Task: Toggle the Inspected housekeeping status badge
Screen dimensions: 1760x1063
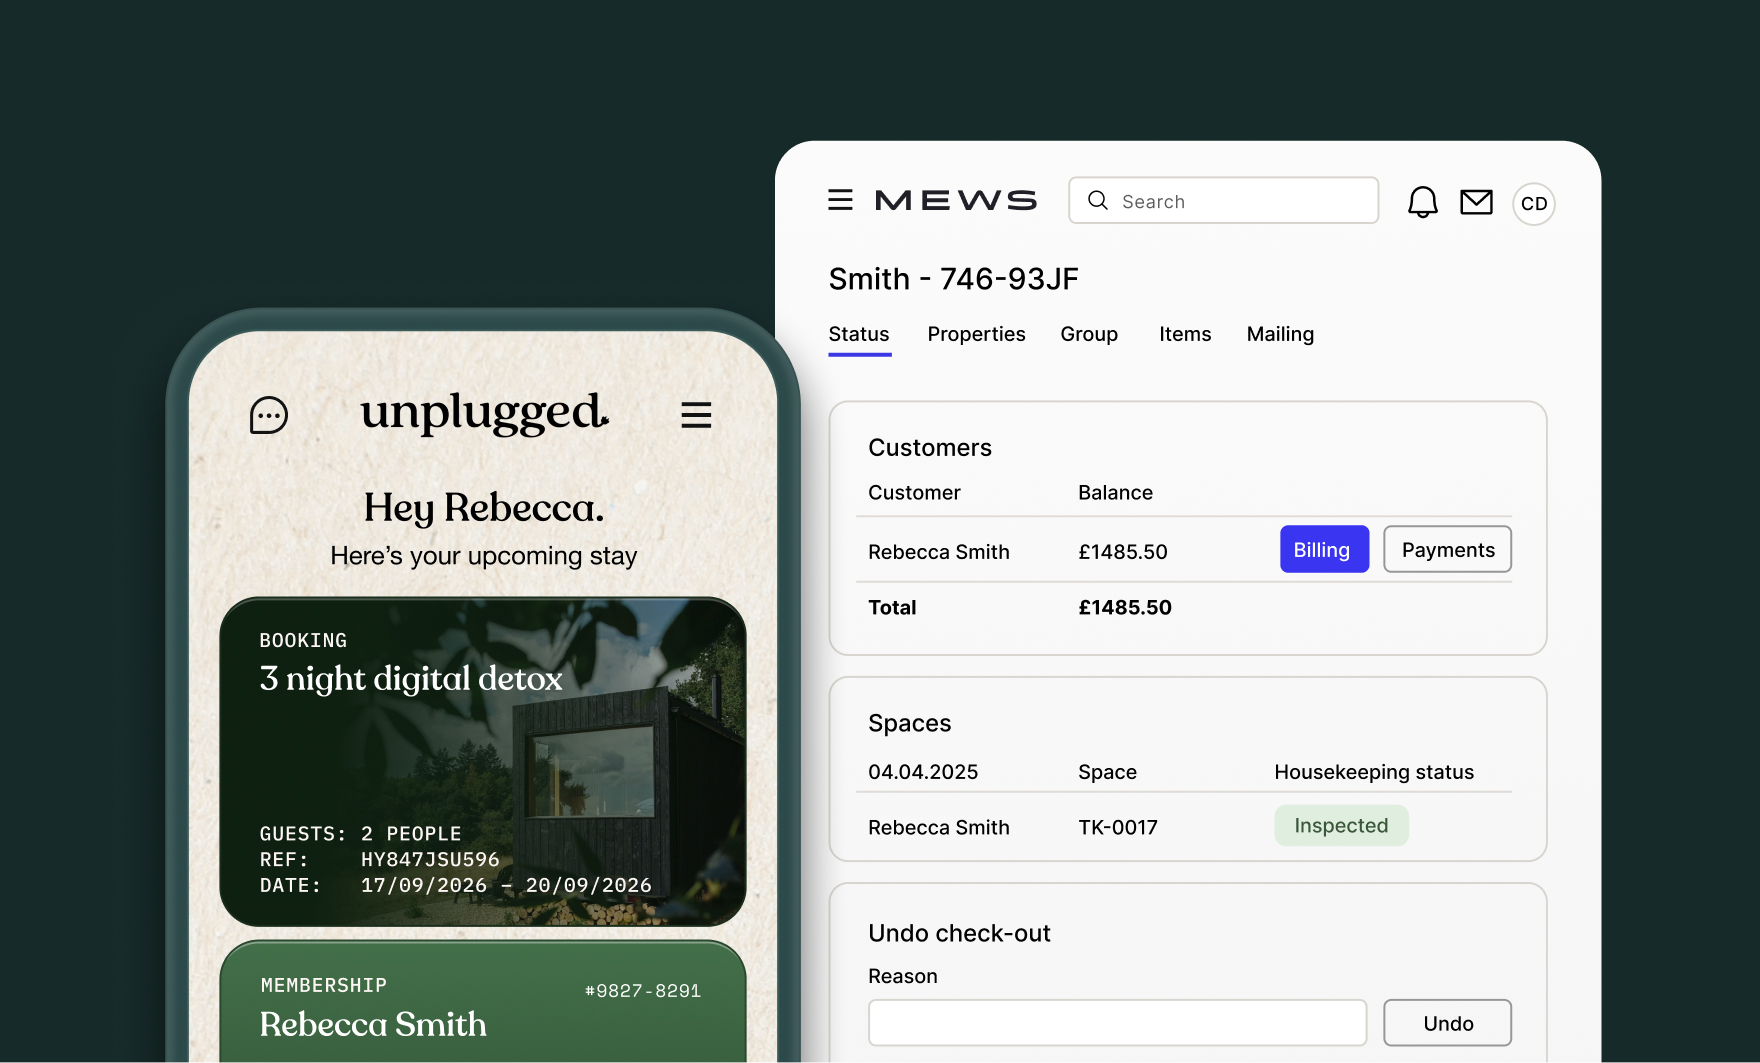Action: 1341,825
